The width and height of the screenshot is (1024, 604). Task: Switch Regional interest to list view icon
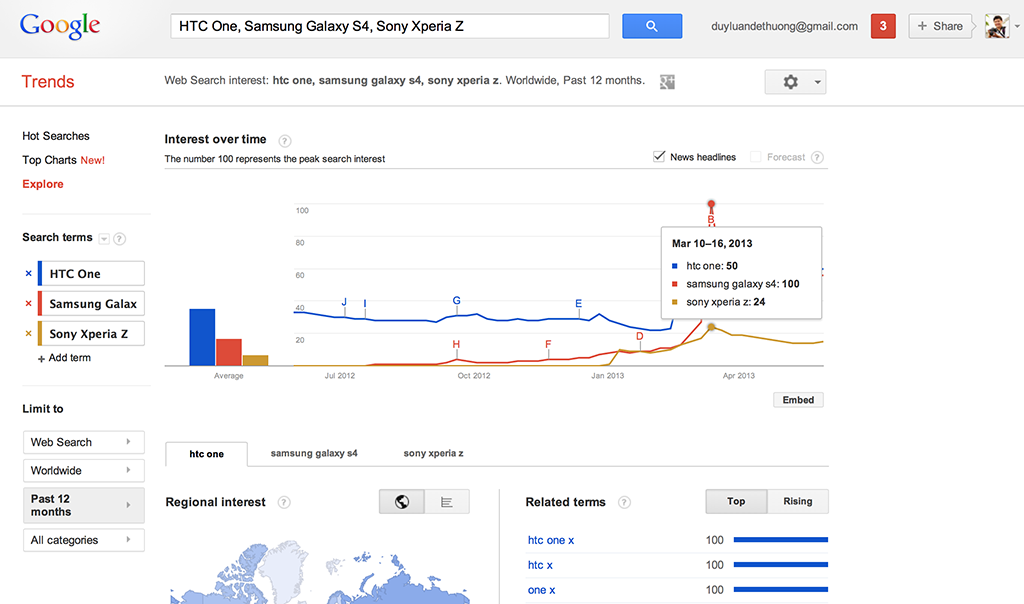point(446,501)
